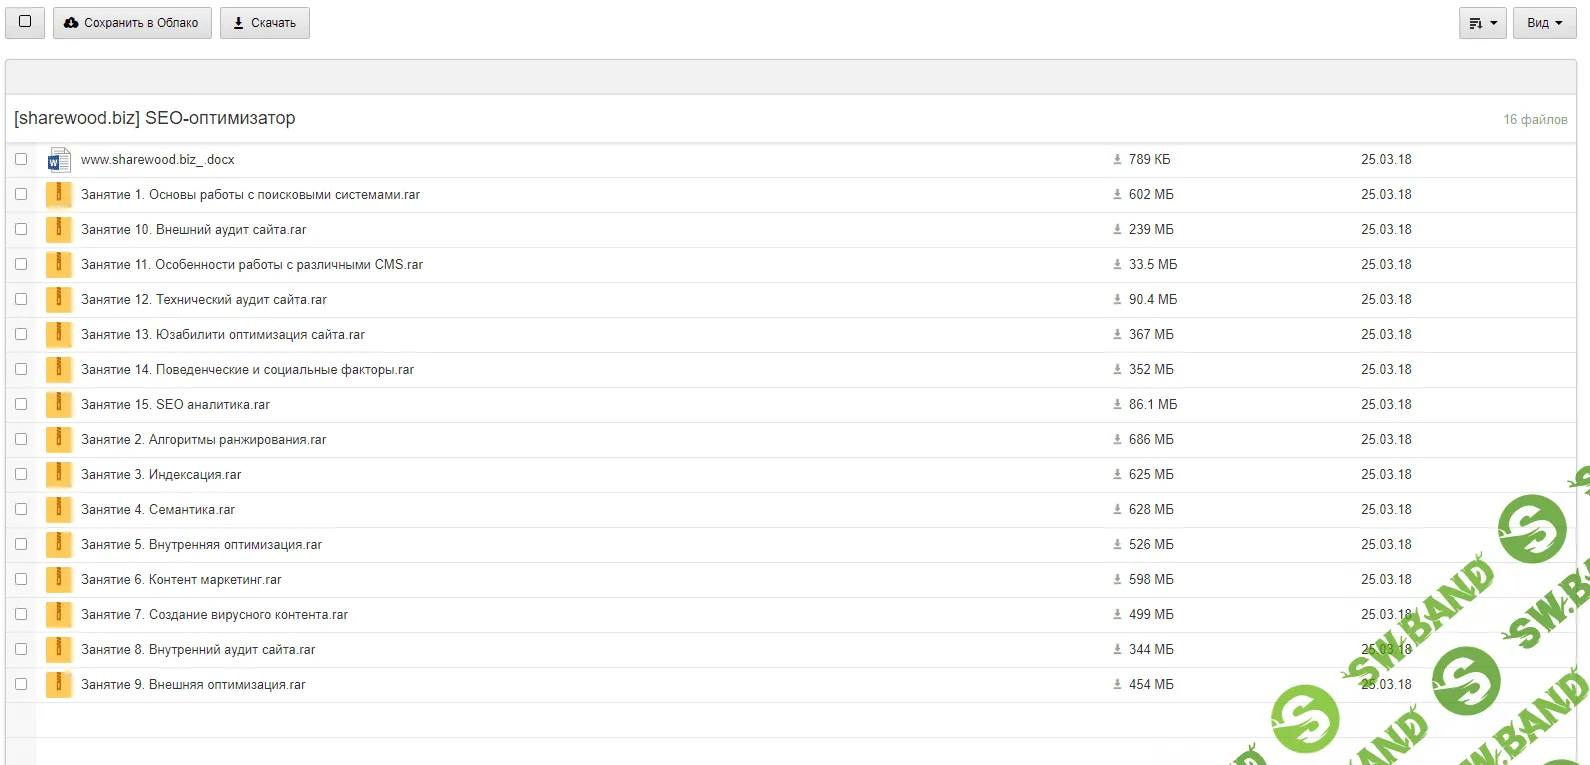Open file Занятие 12. Технический аудит сайта.rar
The width and height of the screenshot is (1590, 765).
(x=204, y=300)
